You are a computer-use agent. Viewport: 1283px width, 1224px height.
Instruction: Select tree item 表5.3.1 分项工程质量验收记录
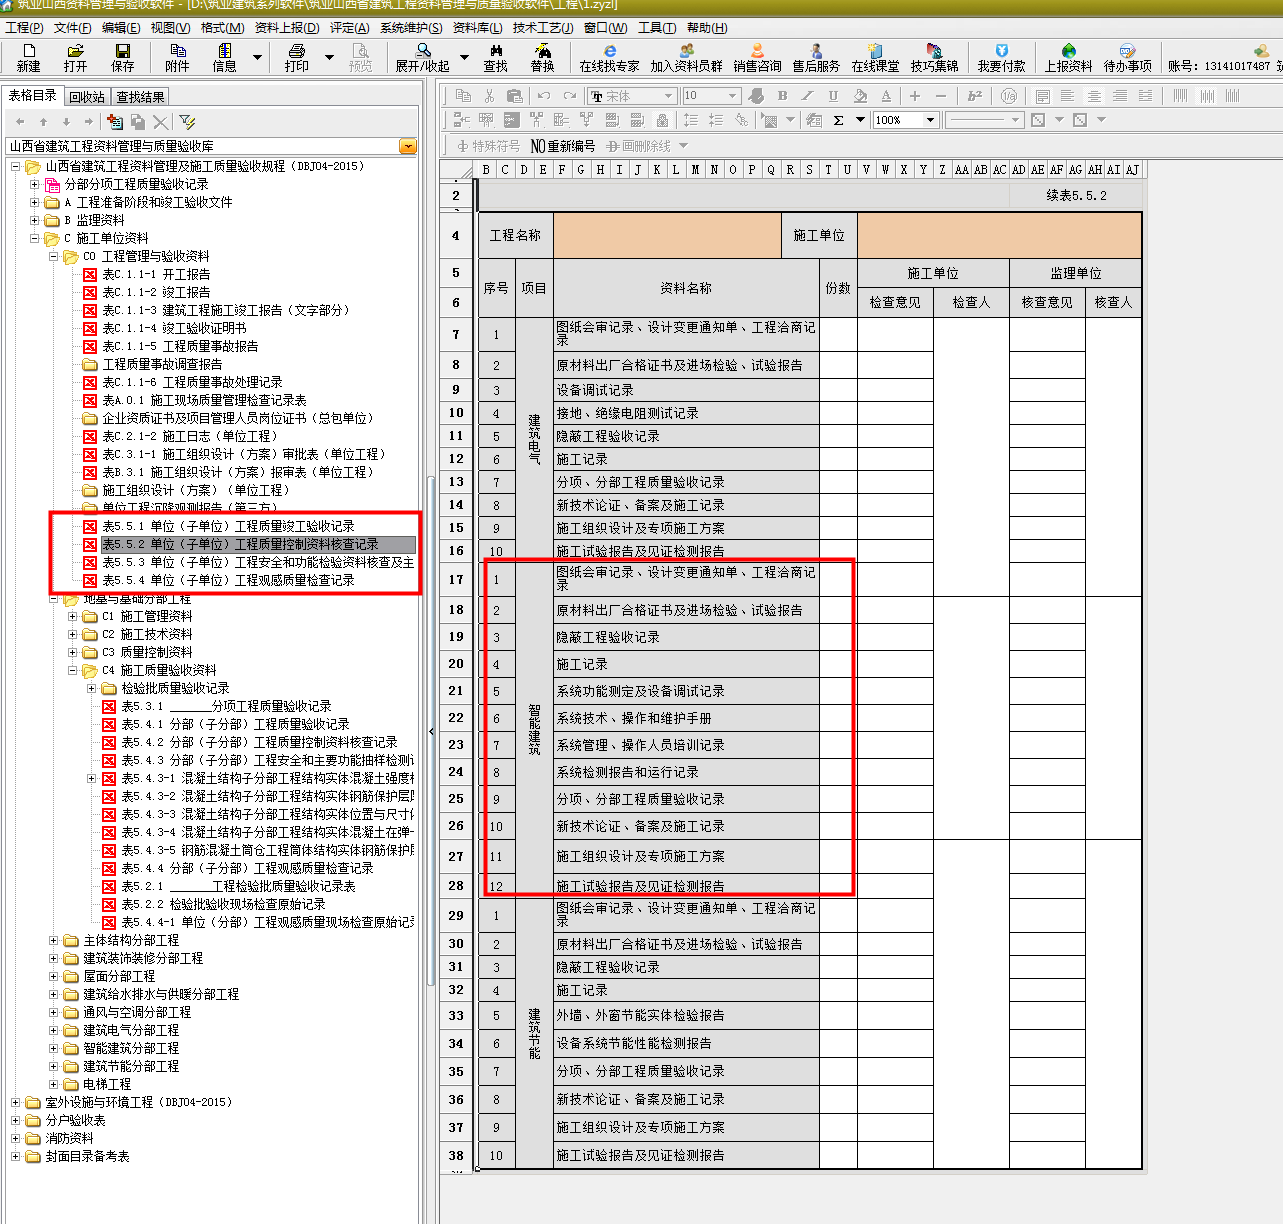coord(226,706)
